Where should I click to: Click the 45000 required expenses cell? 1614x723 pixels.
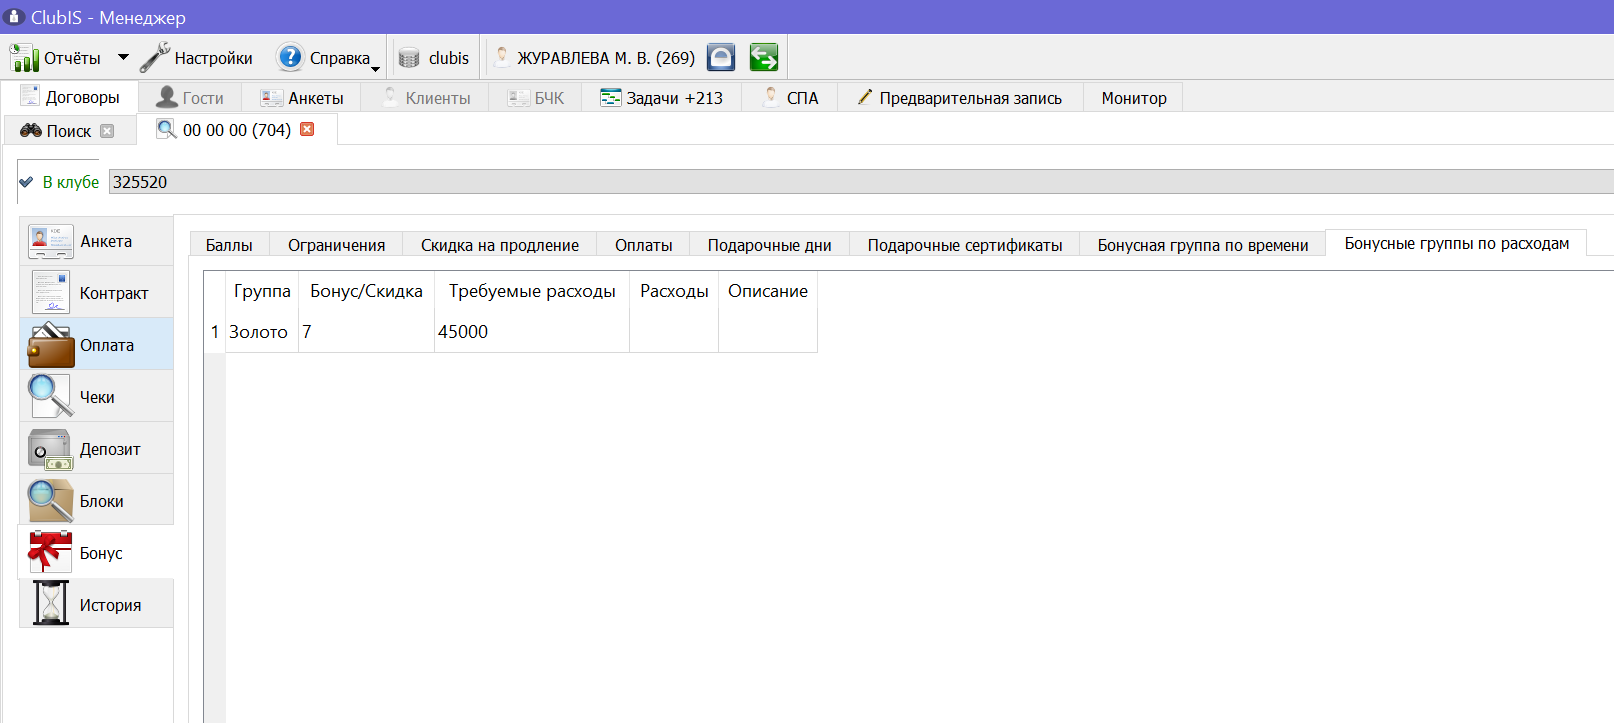(x=532, y=332)
